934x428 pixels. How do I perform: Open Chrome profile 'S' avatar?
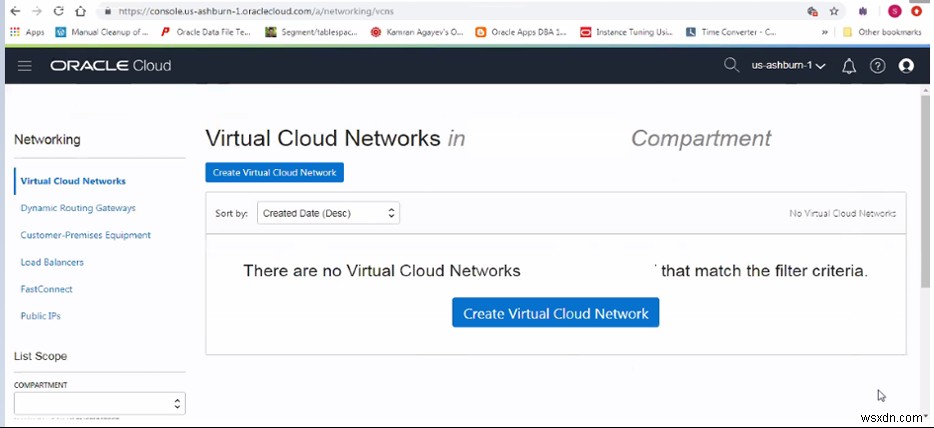click(x=895, y=11)
